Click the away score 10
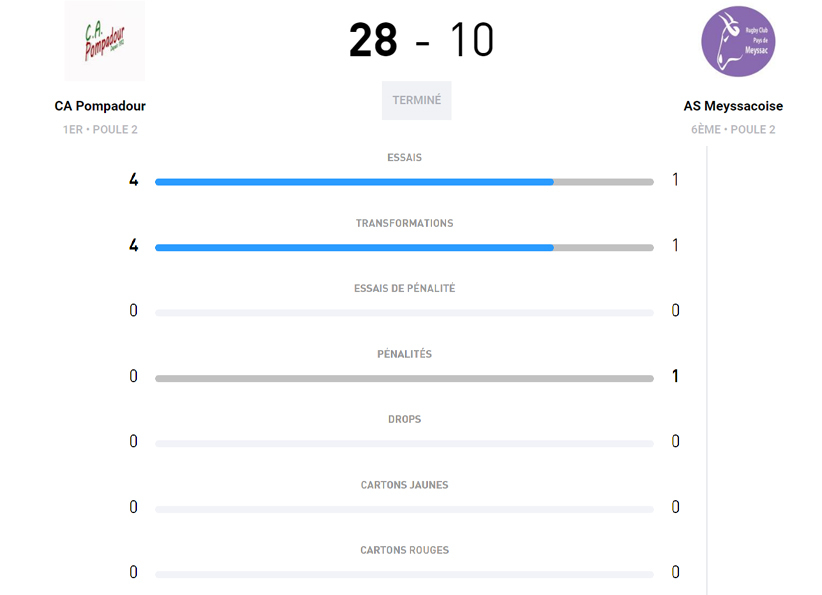 click(x=471, y=41)
